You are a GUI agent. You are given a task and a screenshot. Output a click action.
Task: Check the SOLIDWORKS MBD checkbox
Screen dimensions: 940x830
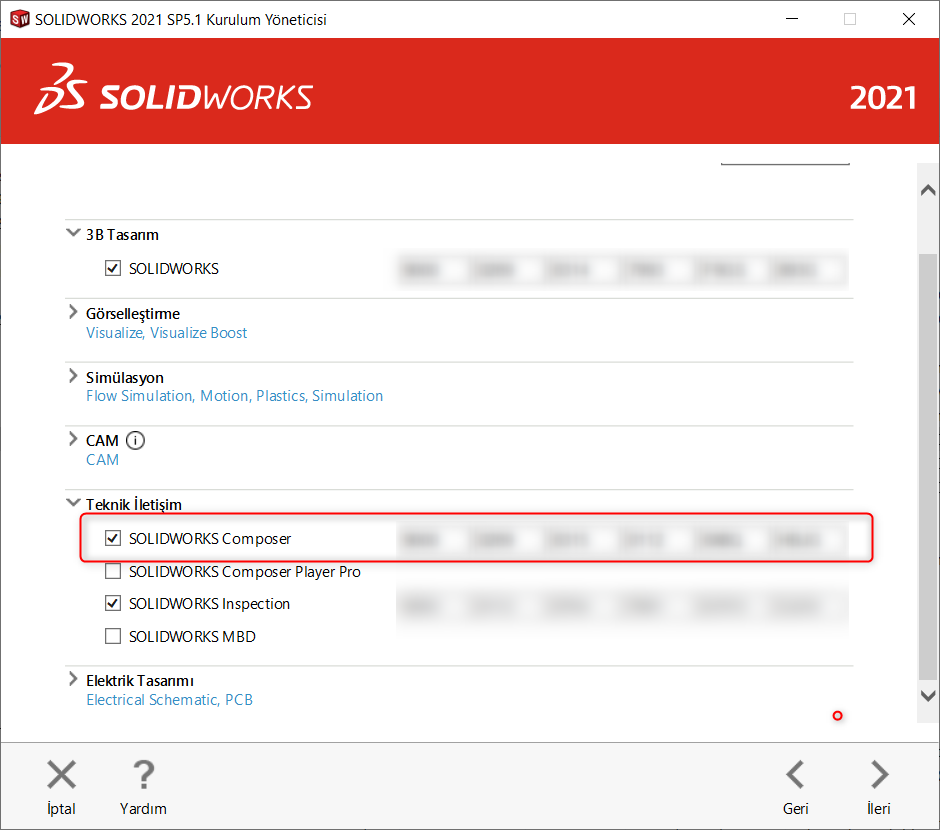point(113,636)
